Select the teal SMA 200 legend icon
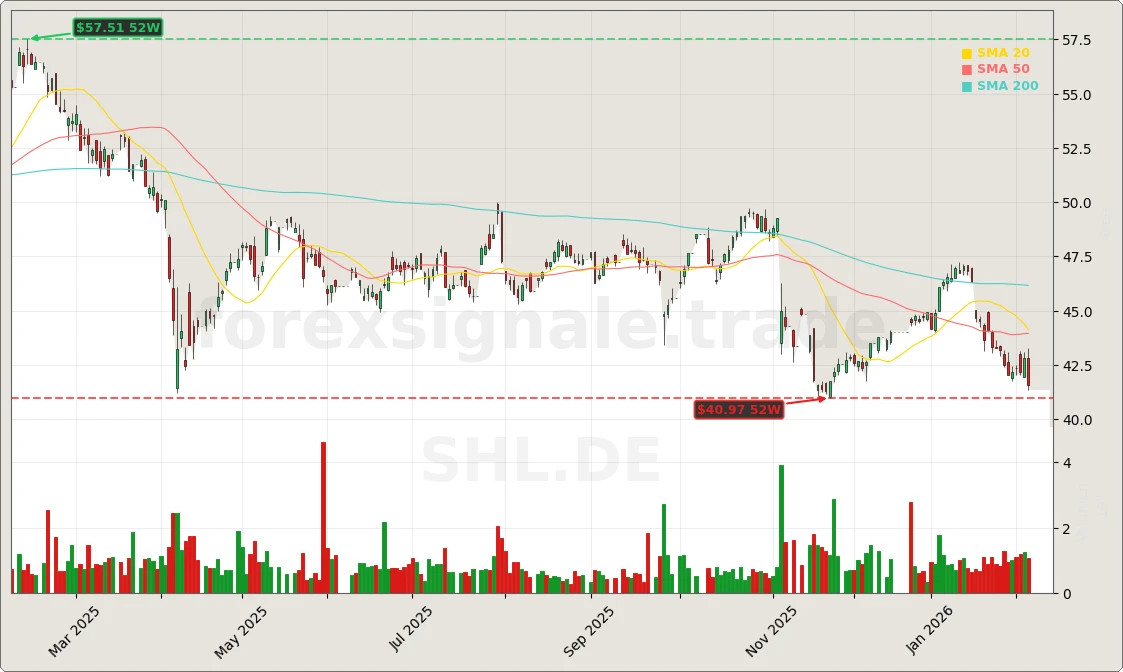 pos(965,86)
